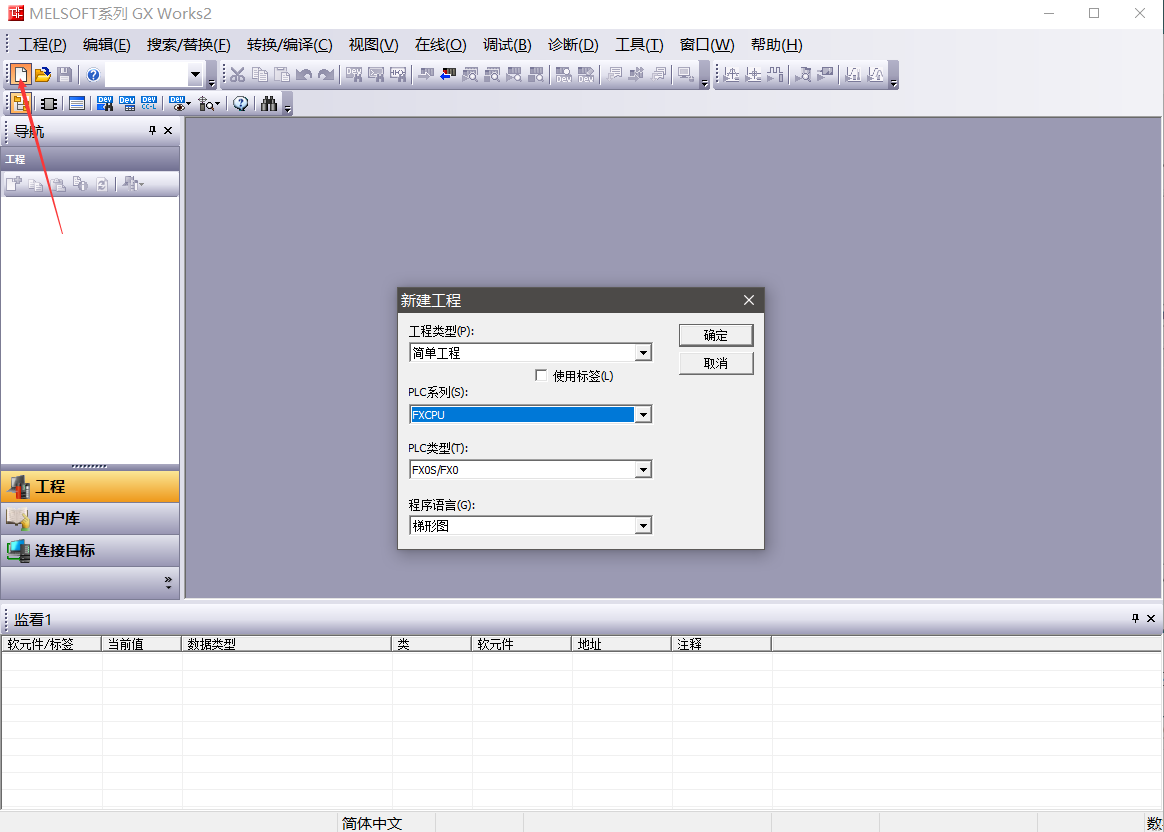Open the Diagnostics (诊断) menu
This screenshot has width=1164, height=832.
click(x=573, y=45)
